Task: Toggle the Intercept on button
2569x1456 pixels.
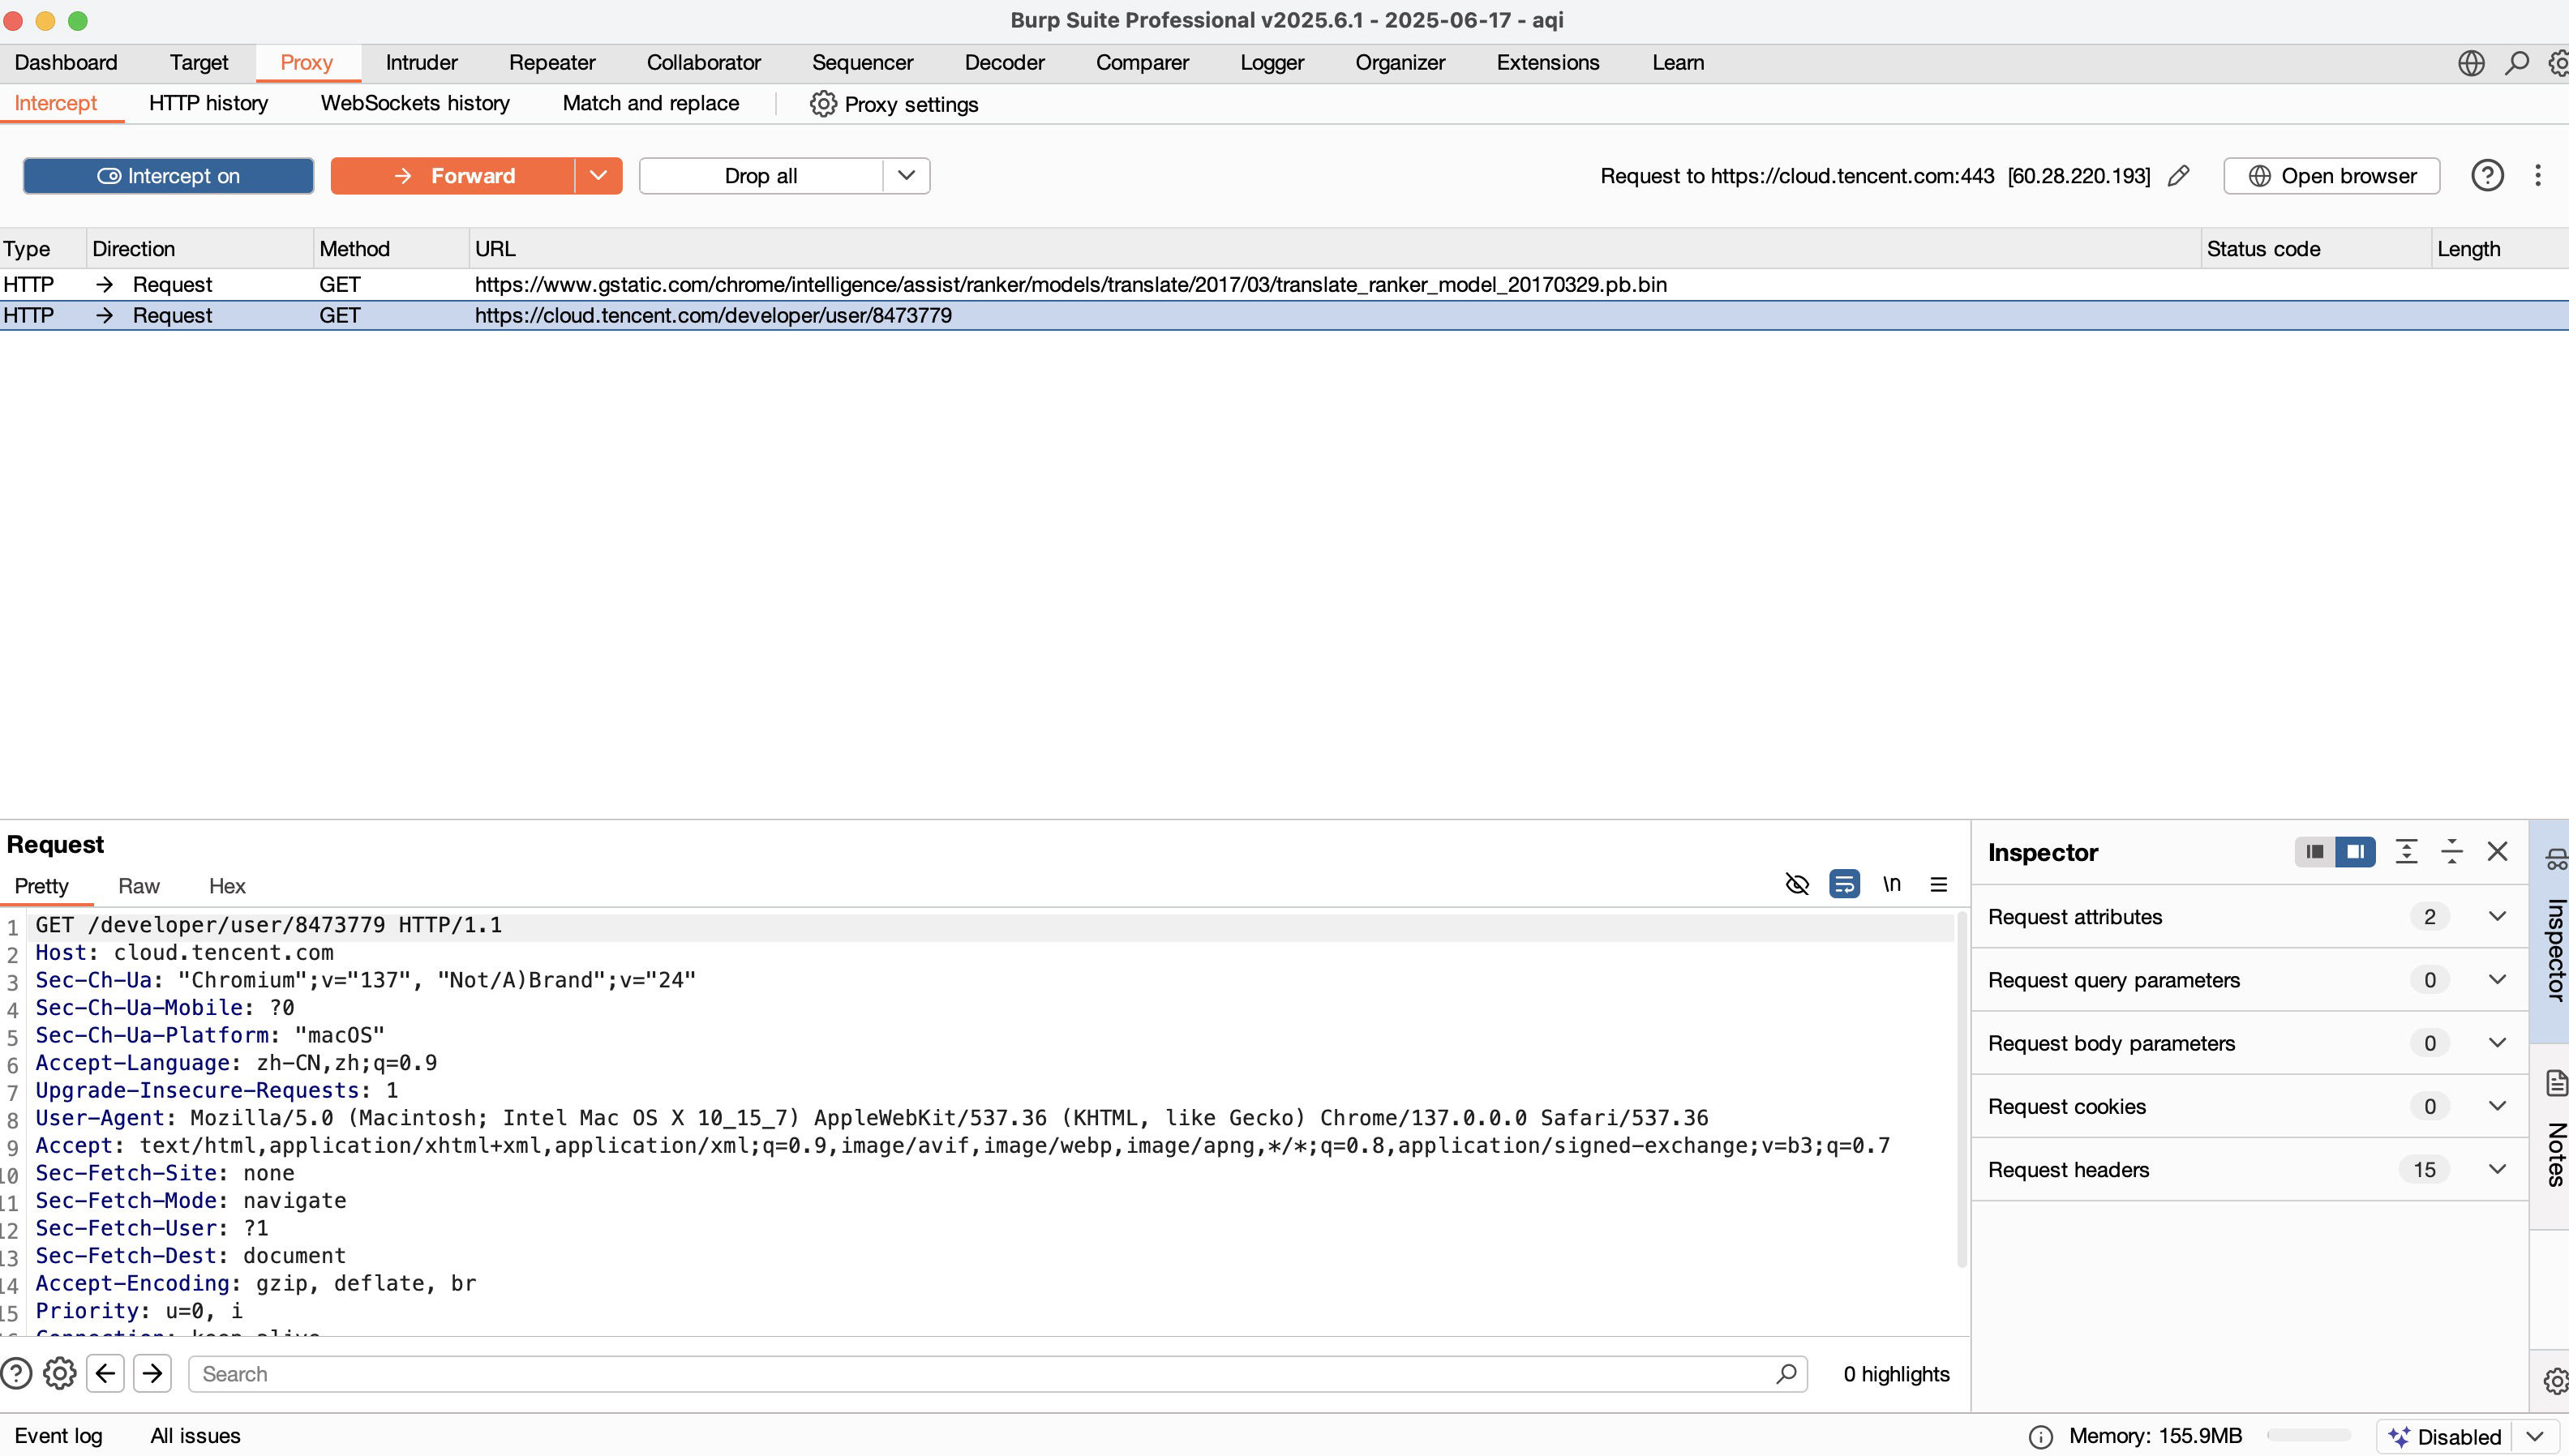Action: point(168,176)
